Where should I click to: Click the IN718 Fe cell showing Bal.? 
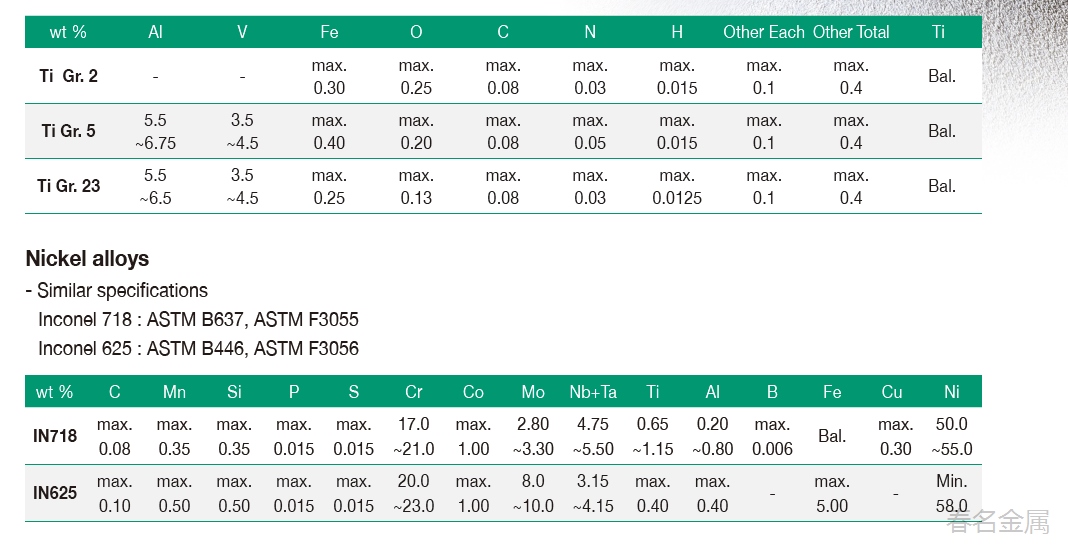832,436
